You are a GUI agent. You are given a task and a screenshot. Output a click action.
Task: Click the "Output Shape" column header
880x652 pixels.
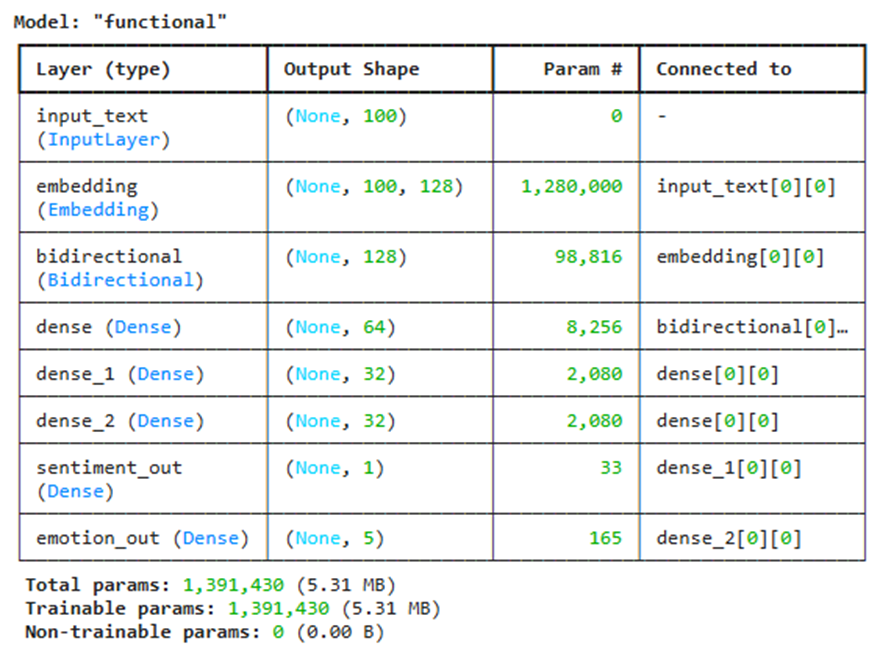[x=351, y=69]
